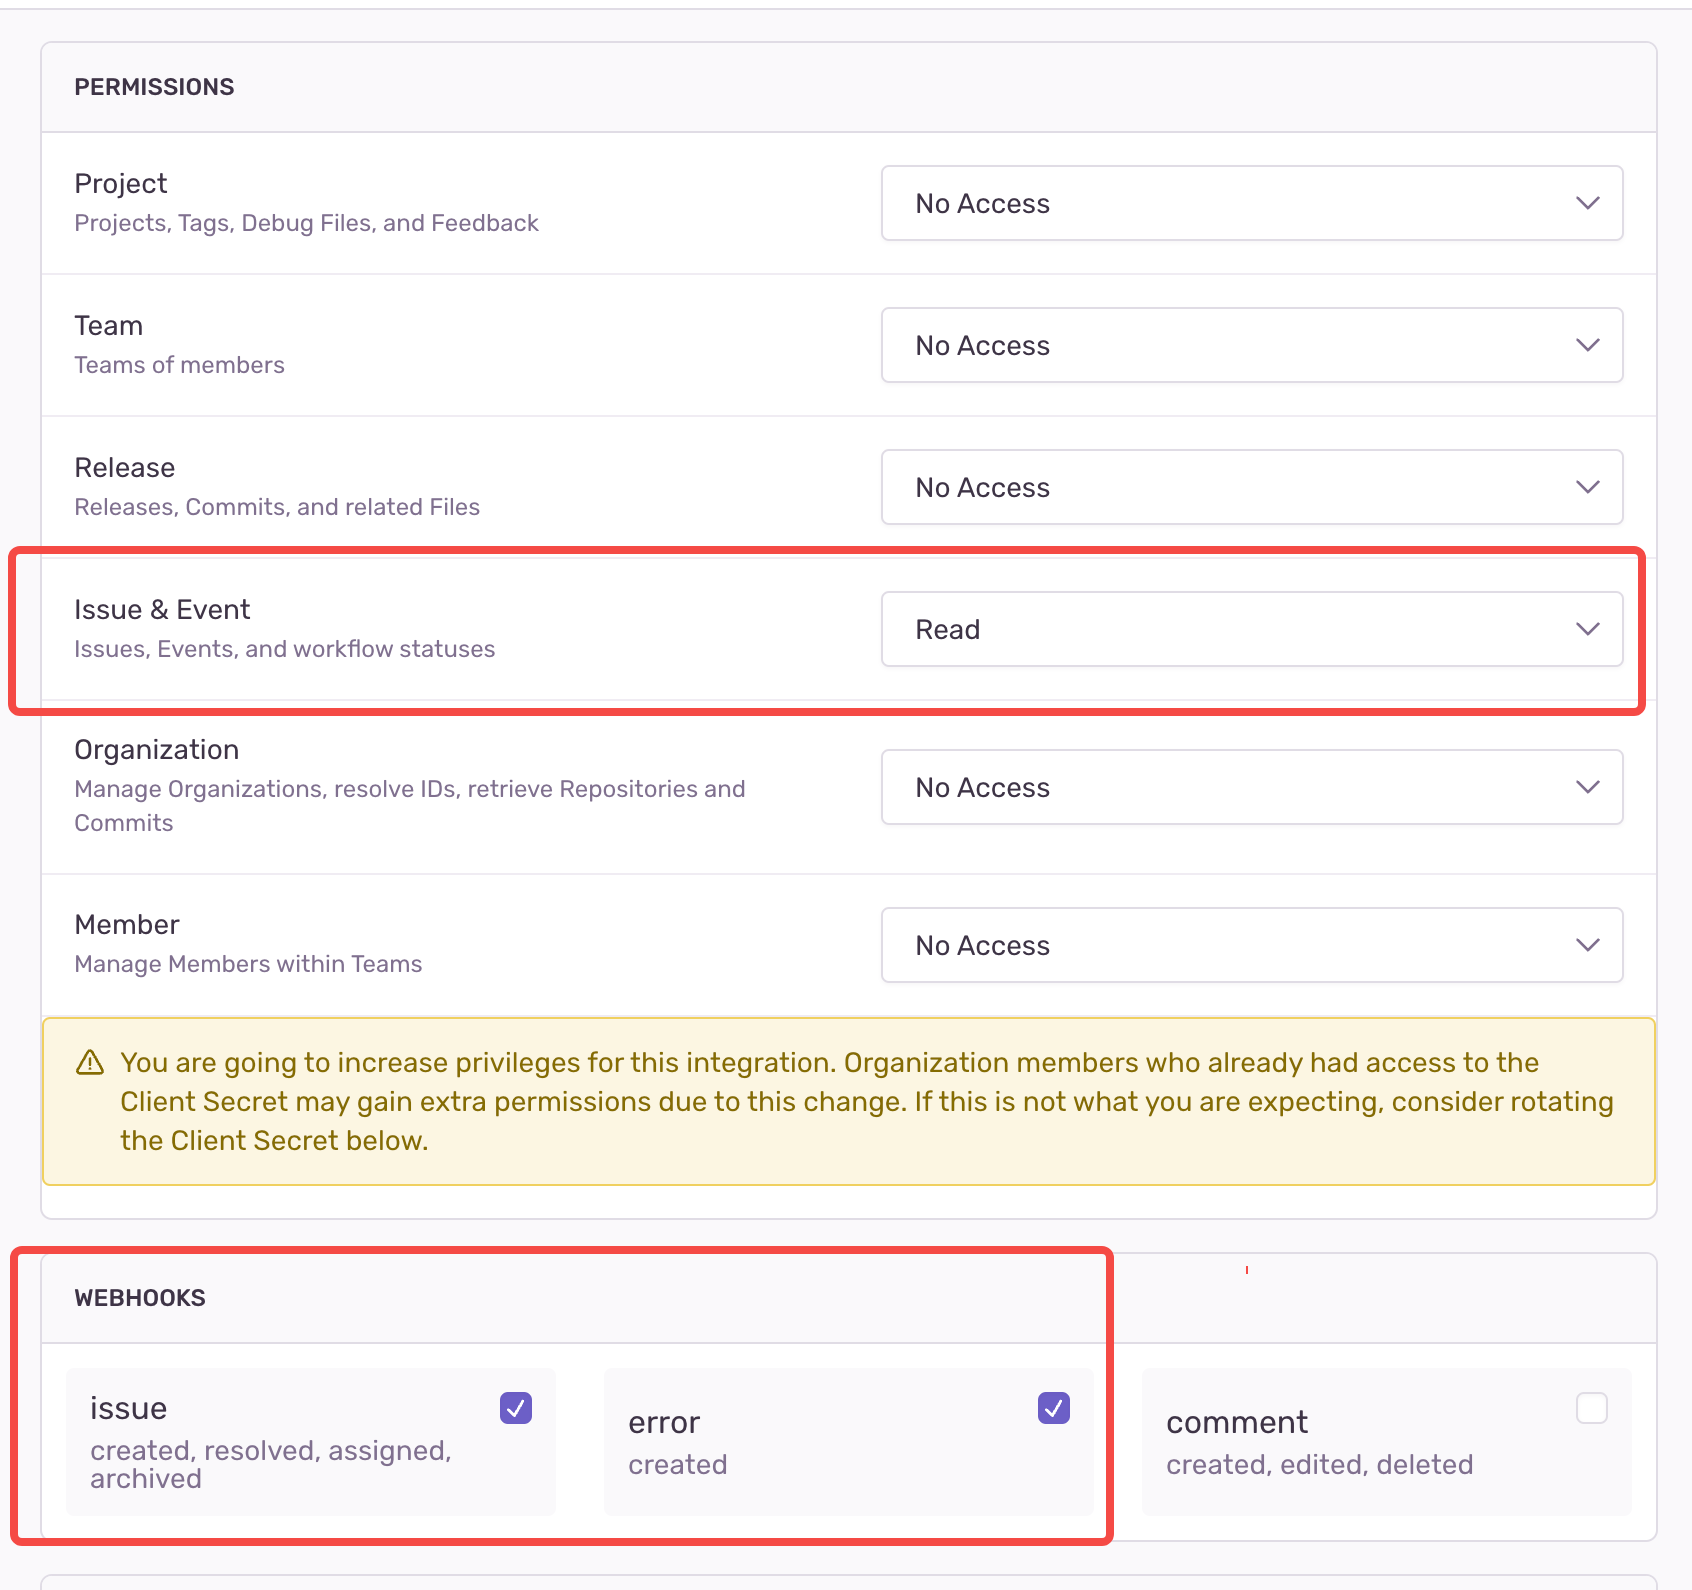Click the "issue" webhook card title
Image resolution: width=1692 pixels, height=1590 pixels.
(128, 1408)
